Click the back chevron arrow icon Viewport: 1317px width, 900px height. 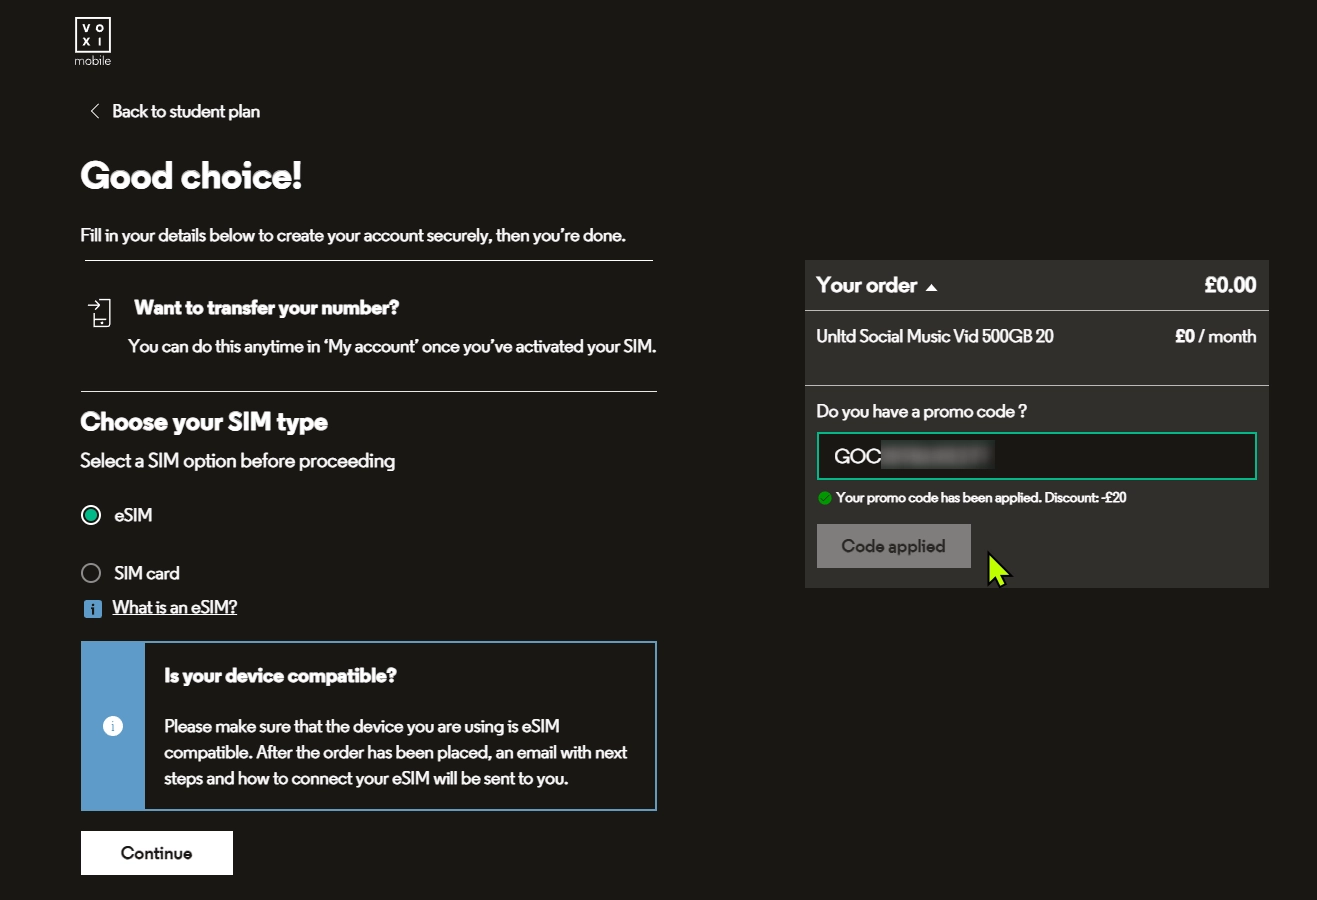click(x=95, y=111)
